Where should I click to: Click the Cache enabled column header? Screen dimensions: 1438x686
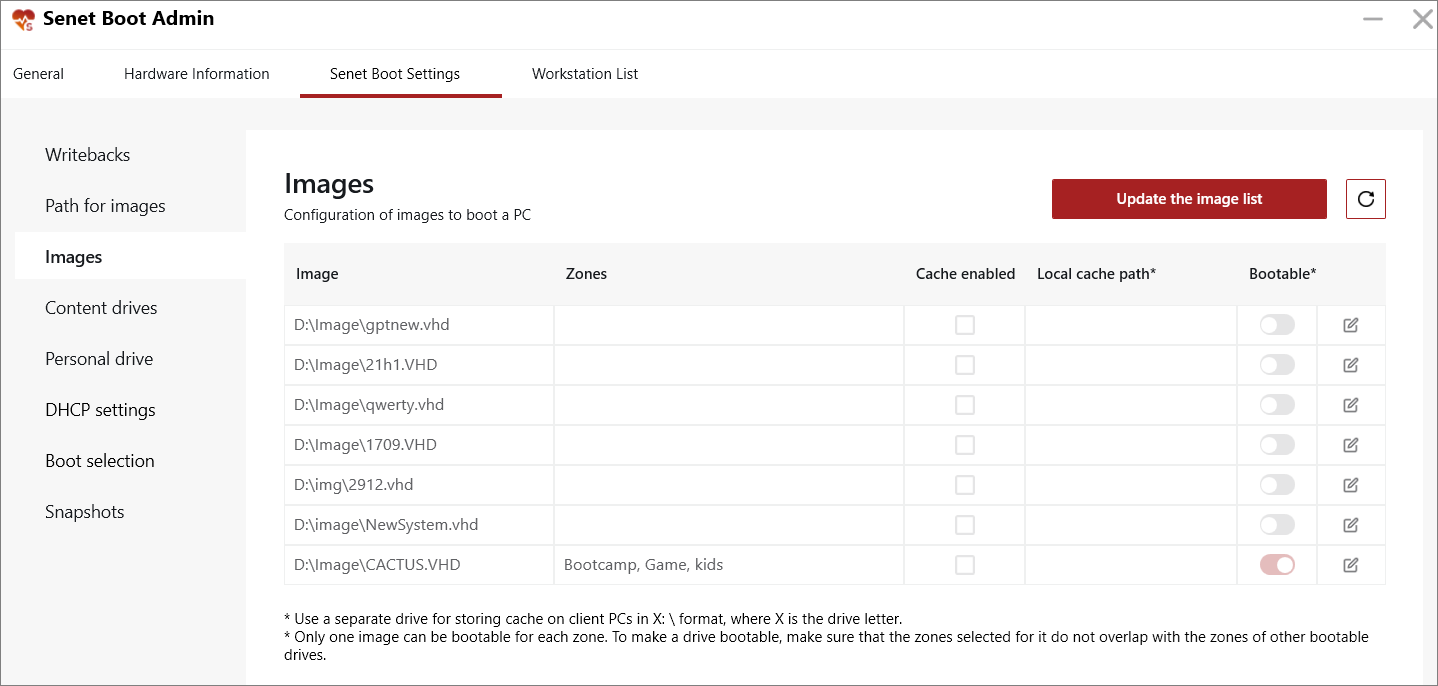(x=965, y=274)
